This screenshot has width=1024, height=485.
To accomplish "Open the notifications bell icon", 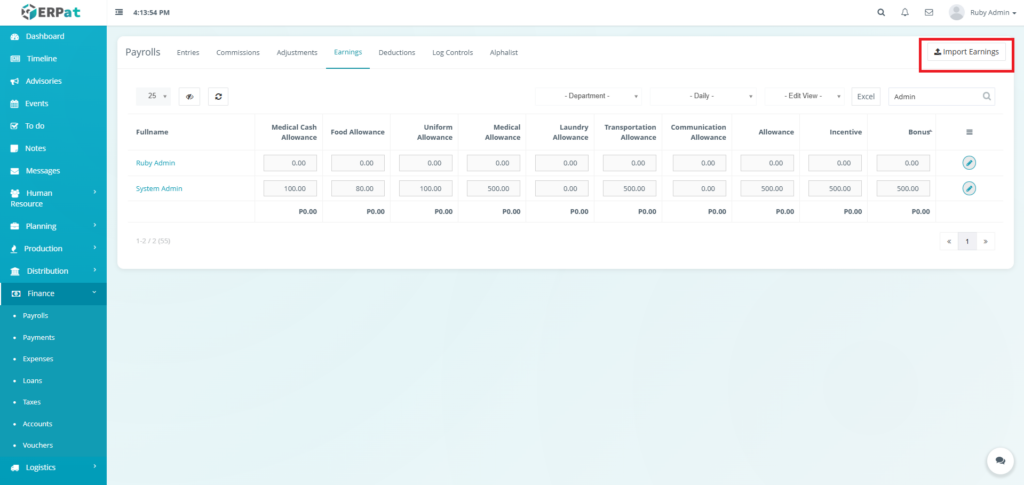I will 905,13.
